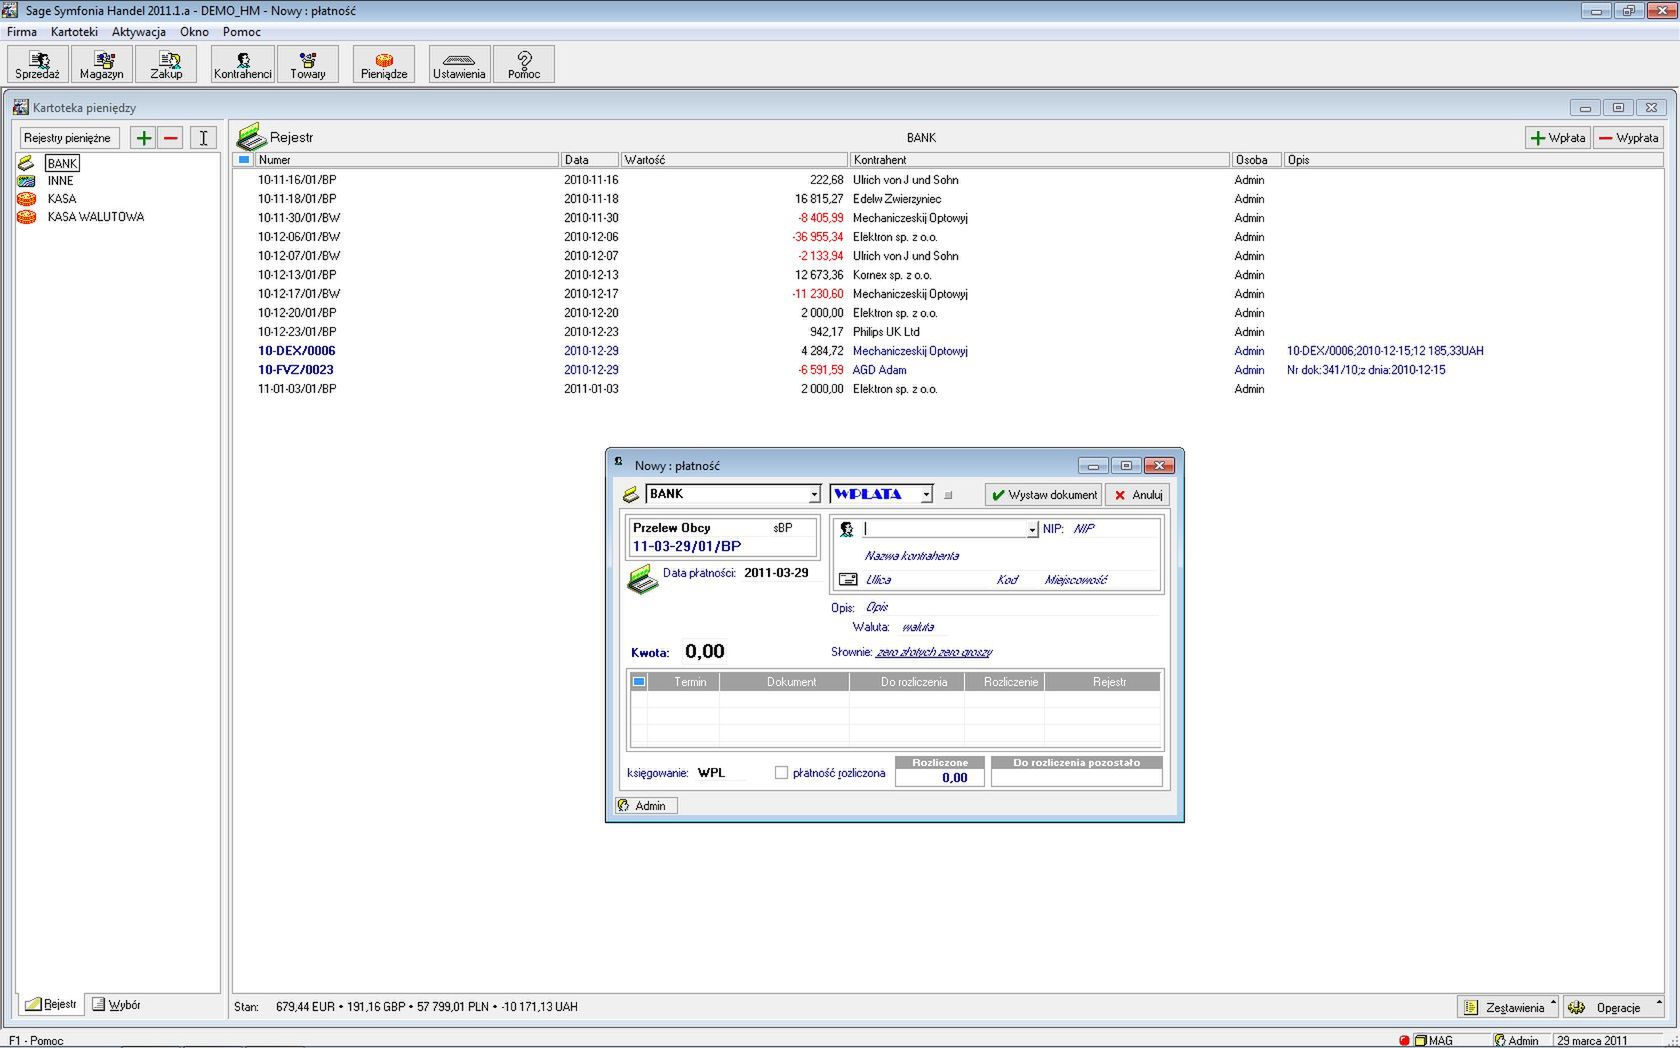The height and width of the screenshot is (1048, 1680).
Task: Open the Pomoc toolbar button
Action: tap(524, 64)
